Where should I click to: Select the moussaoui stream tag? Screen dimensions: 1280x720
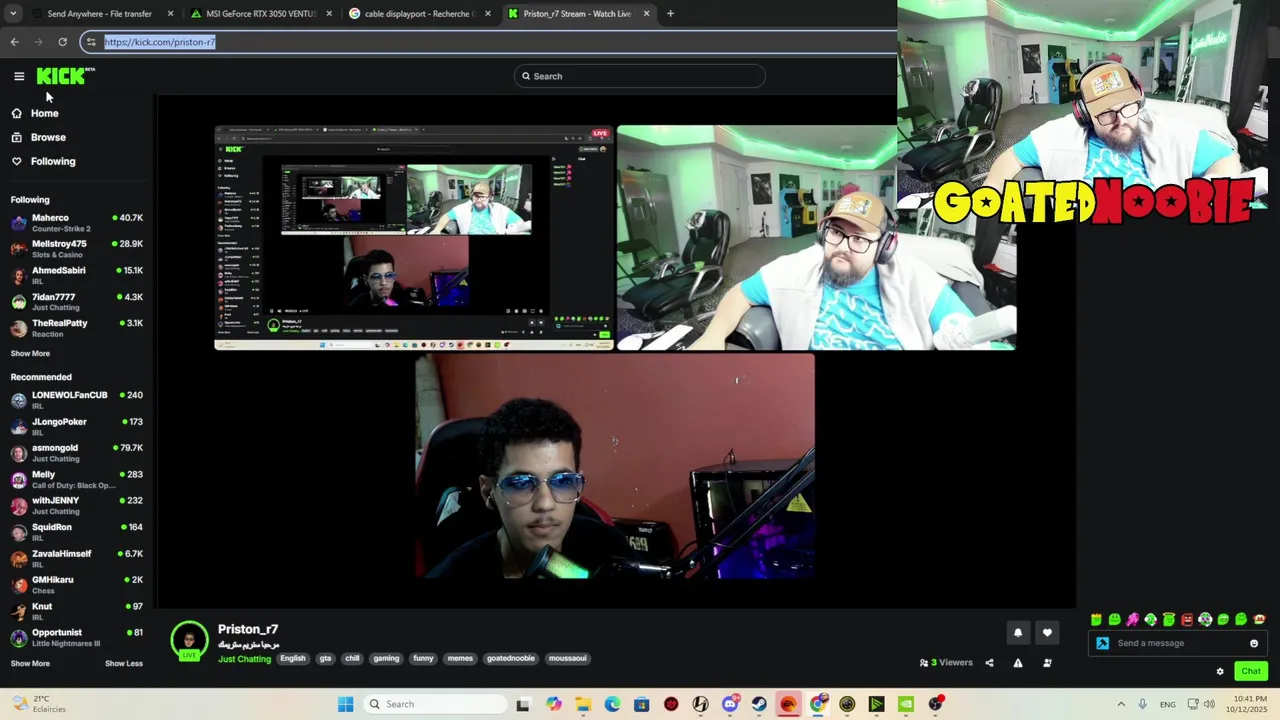click(x=568, y=658)
